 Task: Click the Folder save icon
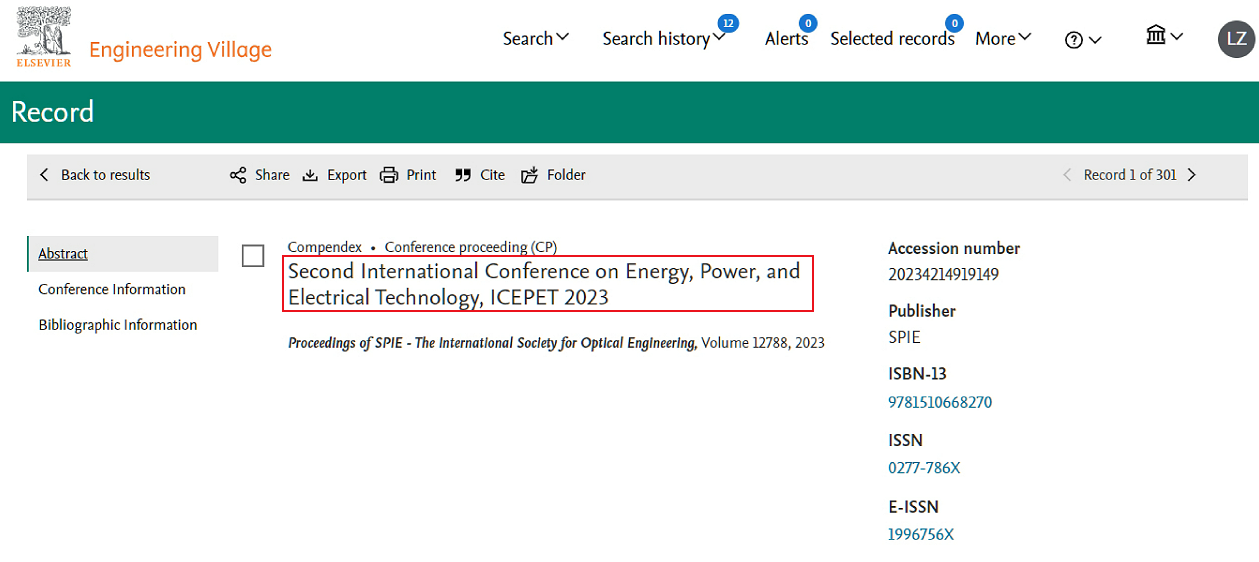[529, 175]
